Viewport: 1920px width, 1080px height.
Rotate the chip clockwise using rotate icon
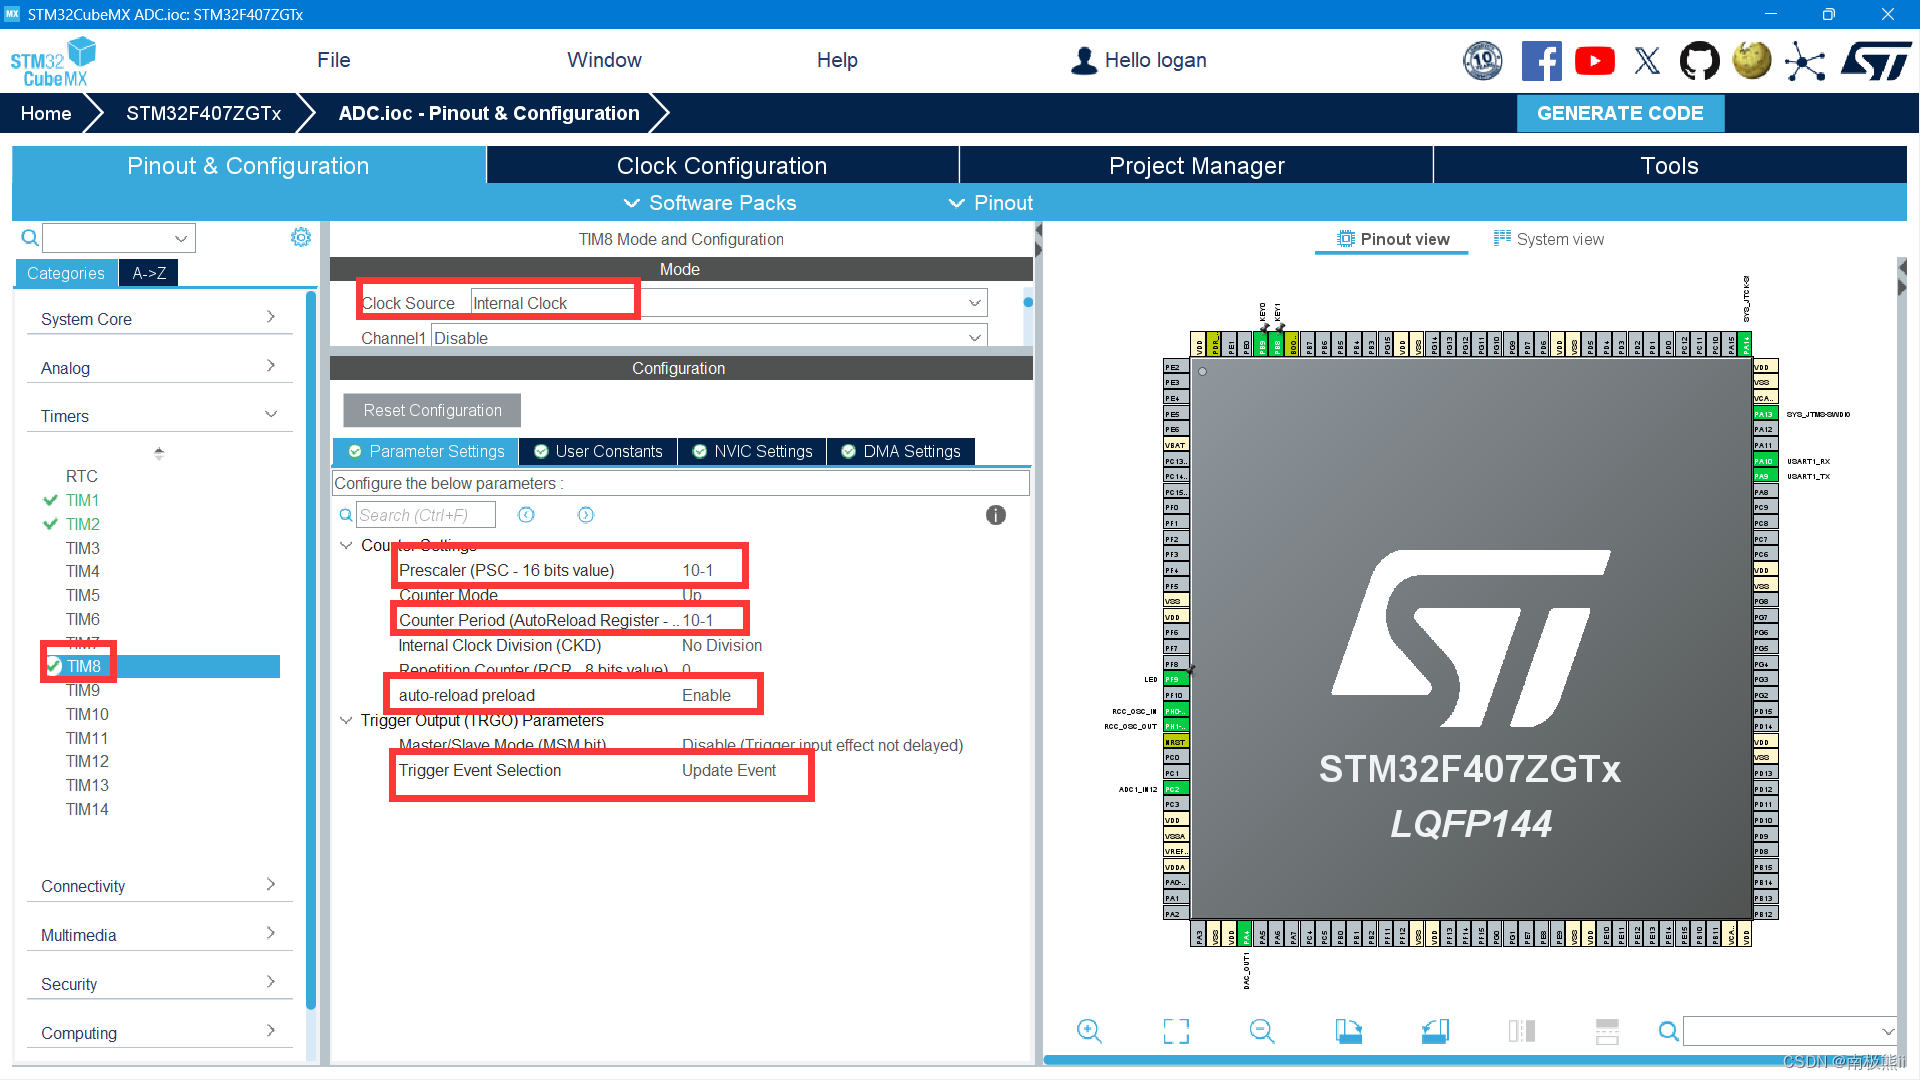tap(1348, 1030)
